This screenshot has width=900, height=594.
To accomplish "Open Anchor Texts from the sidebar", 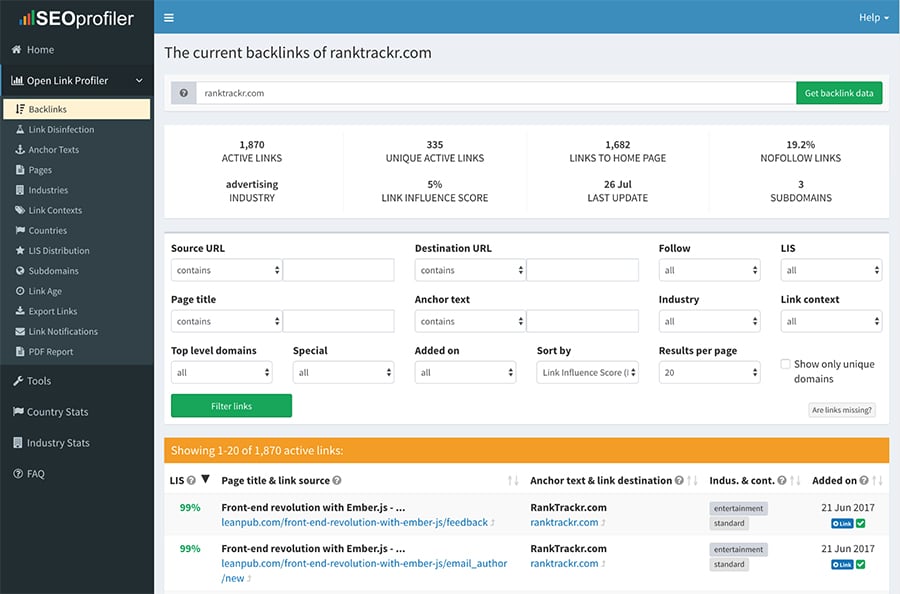I will (53, 150).
